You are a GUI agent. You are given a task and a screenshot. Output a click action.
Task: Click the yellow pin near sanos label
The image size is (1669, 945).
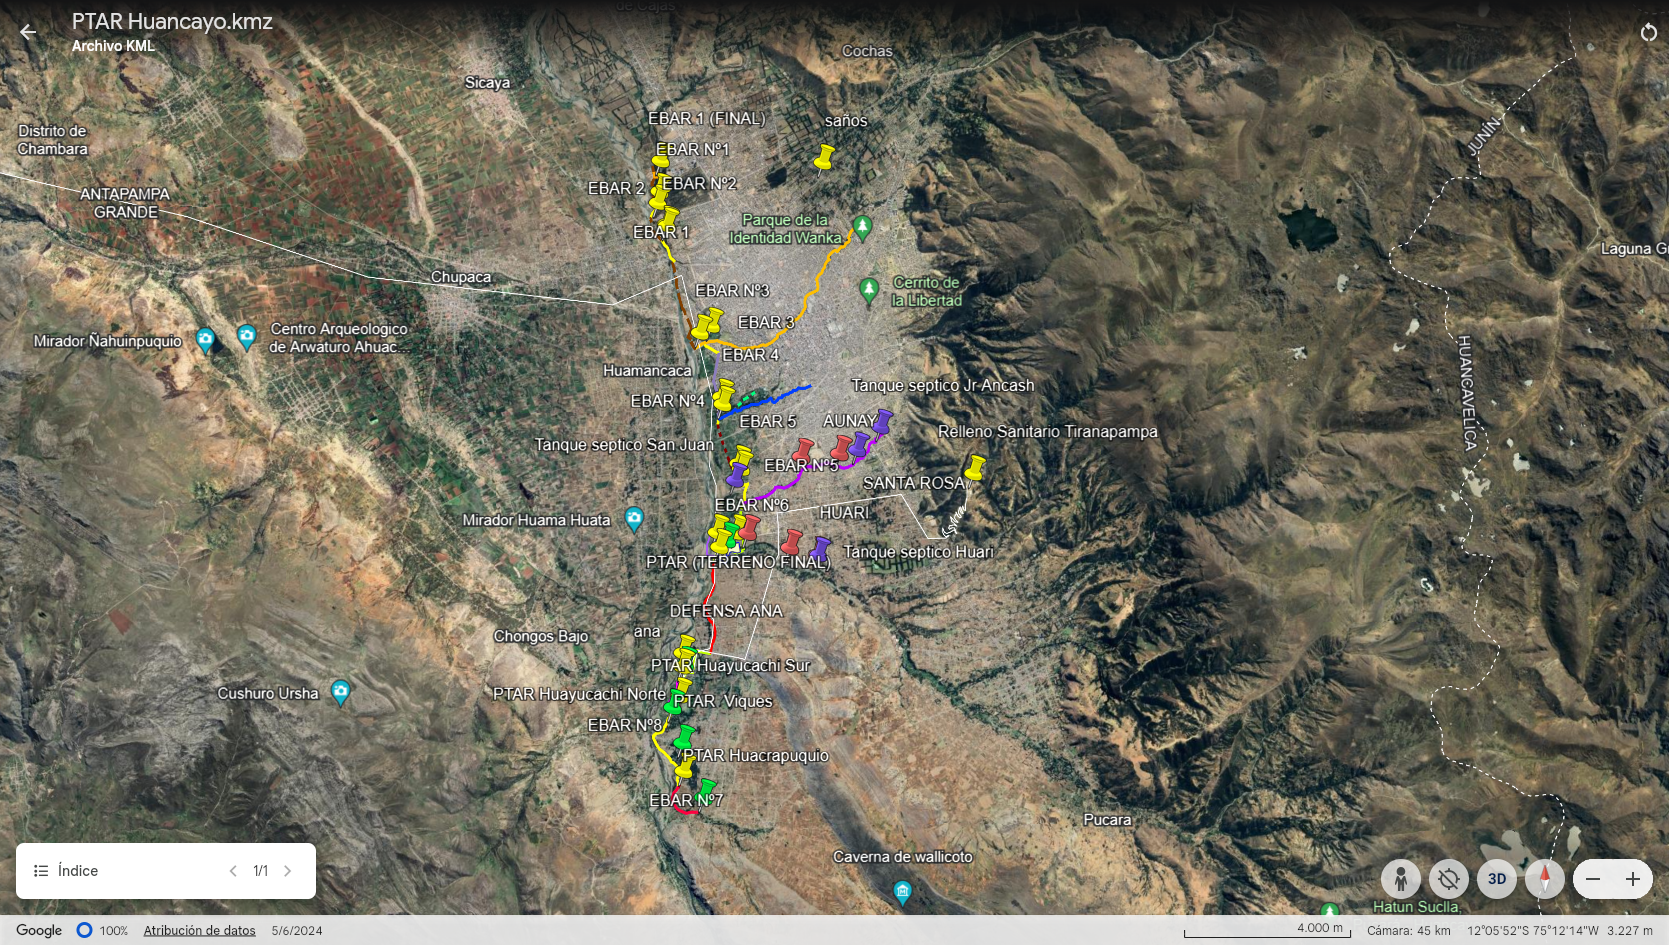[824, 157]
